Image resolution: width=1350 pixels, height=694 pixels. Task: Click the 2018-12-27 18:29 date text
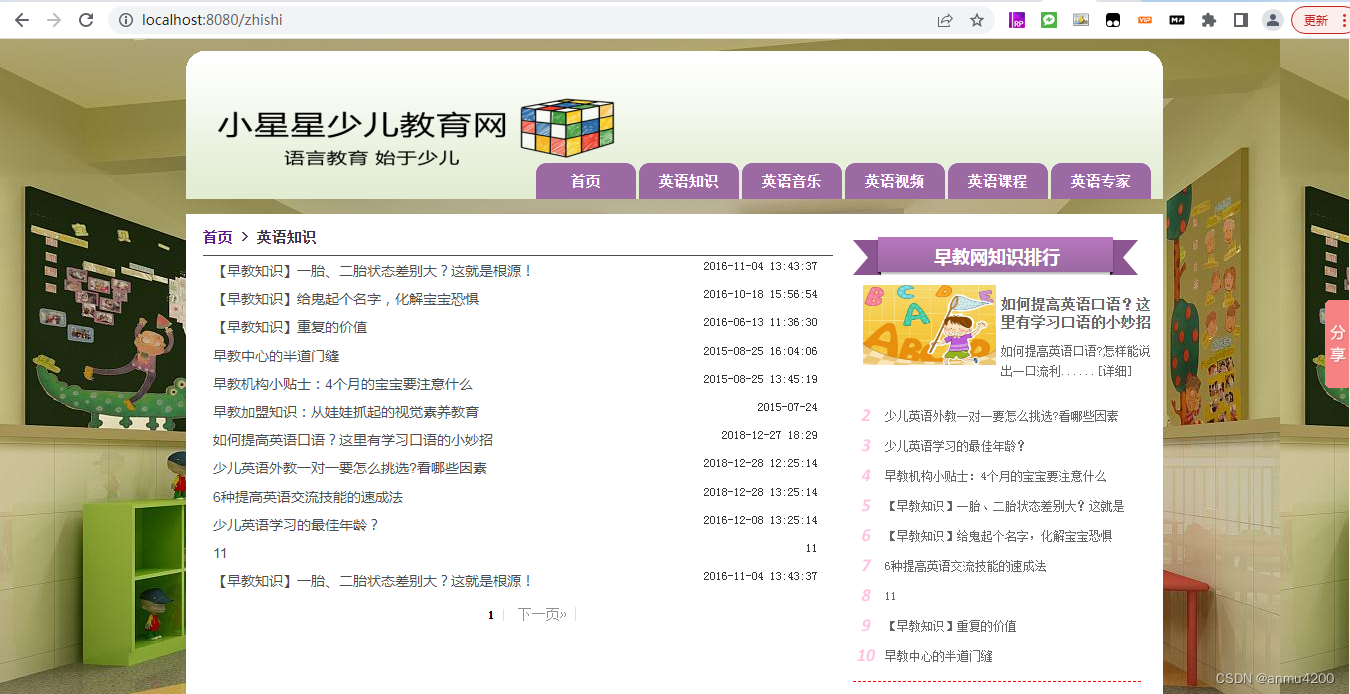[769, 435]
